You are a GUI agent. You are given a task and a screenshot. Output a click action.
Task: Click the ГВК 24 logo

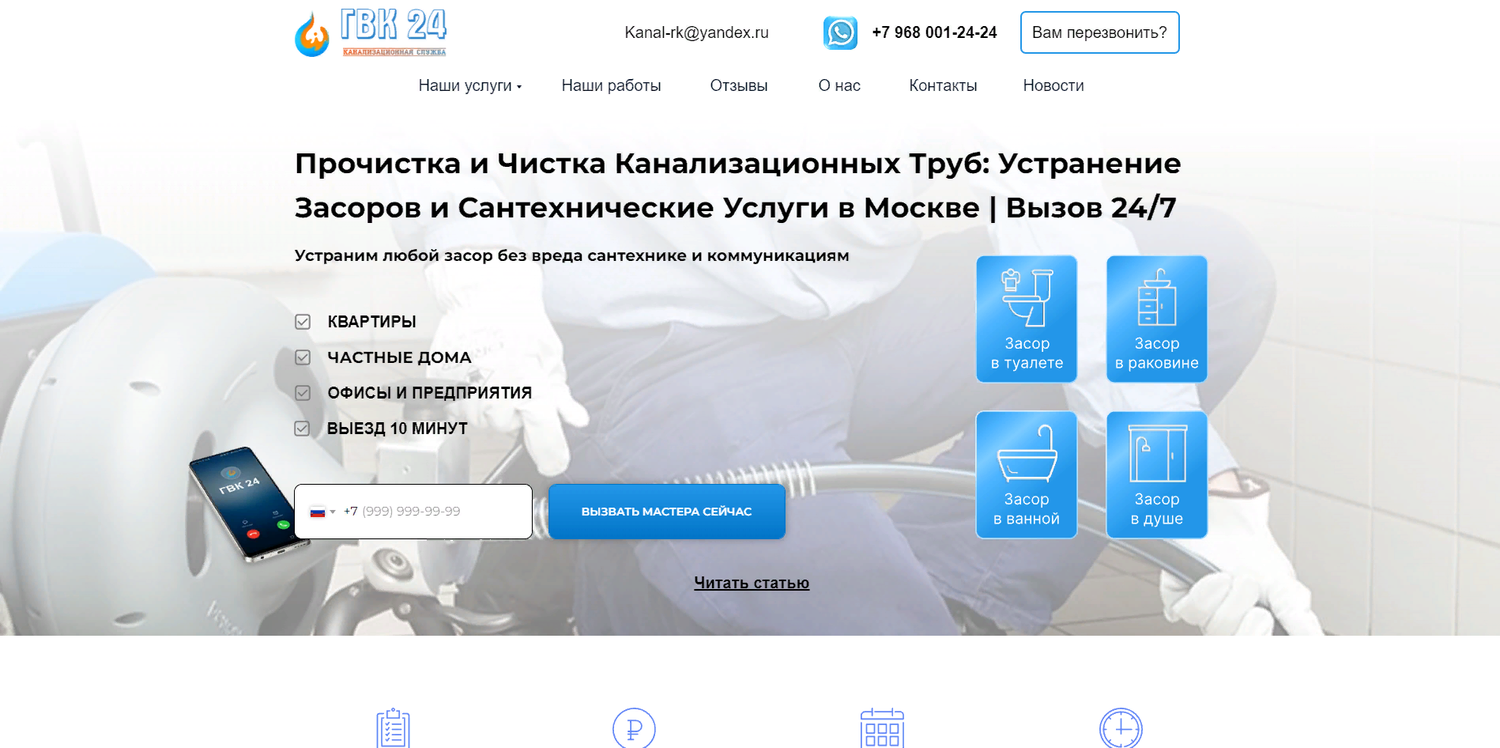point(370,33)
